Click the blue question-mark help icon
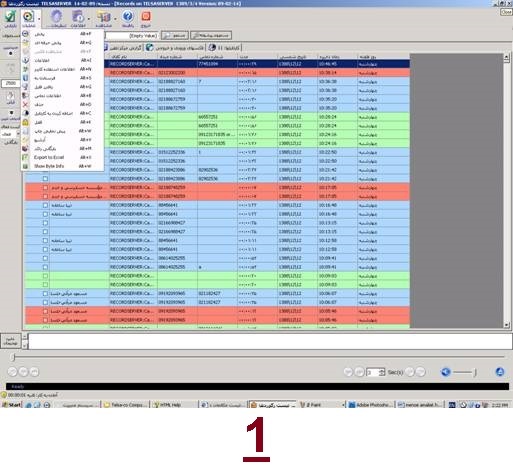 point(127,16)
